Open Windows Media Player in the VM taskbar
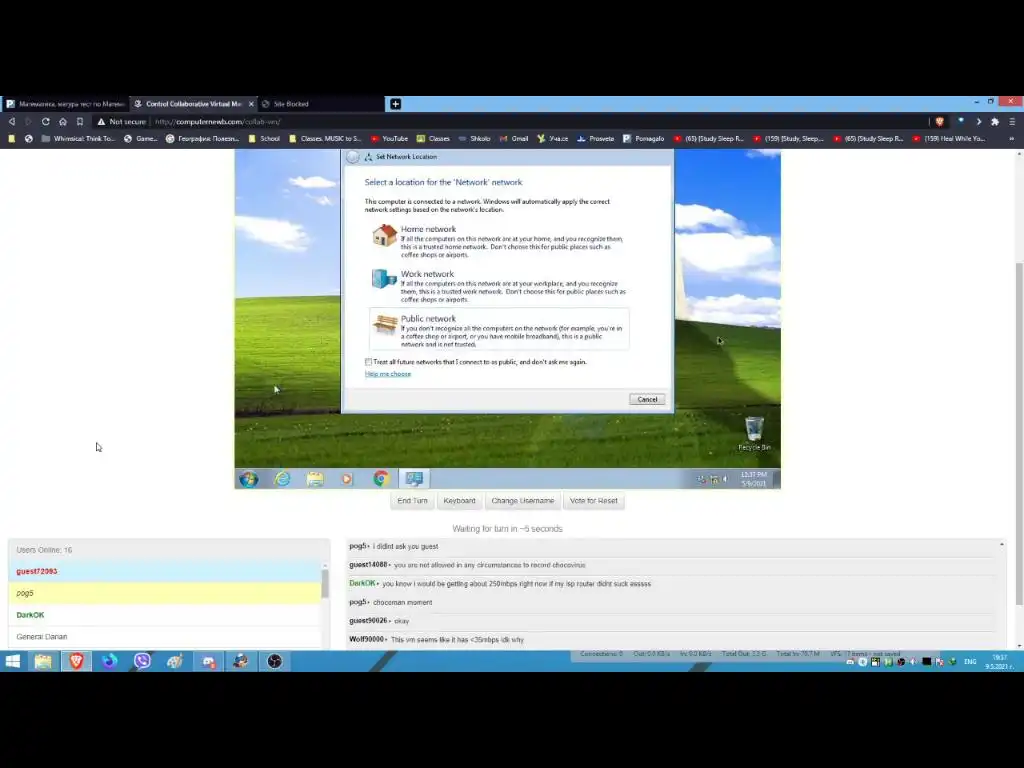This screenshot has width=1024, height=768. coord(347,479)
